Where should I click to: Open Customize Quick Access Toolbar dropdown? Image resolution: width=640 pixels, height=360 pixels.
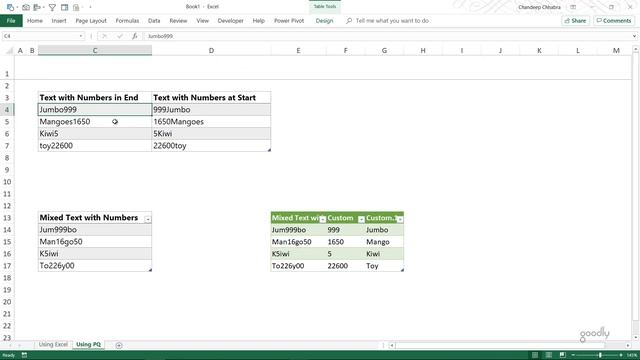[x=90, y=7]
